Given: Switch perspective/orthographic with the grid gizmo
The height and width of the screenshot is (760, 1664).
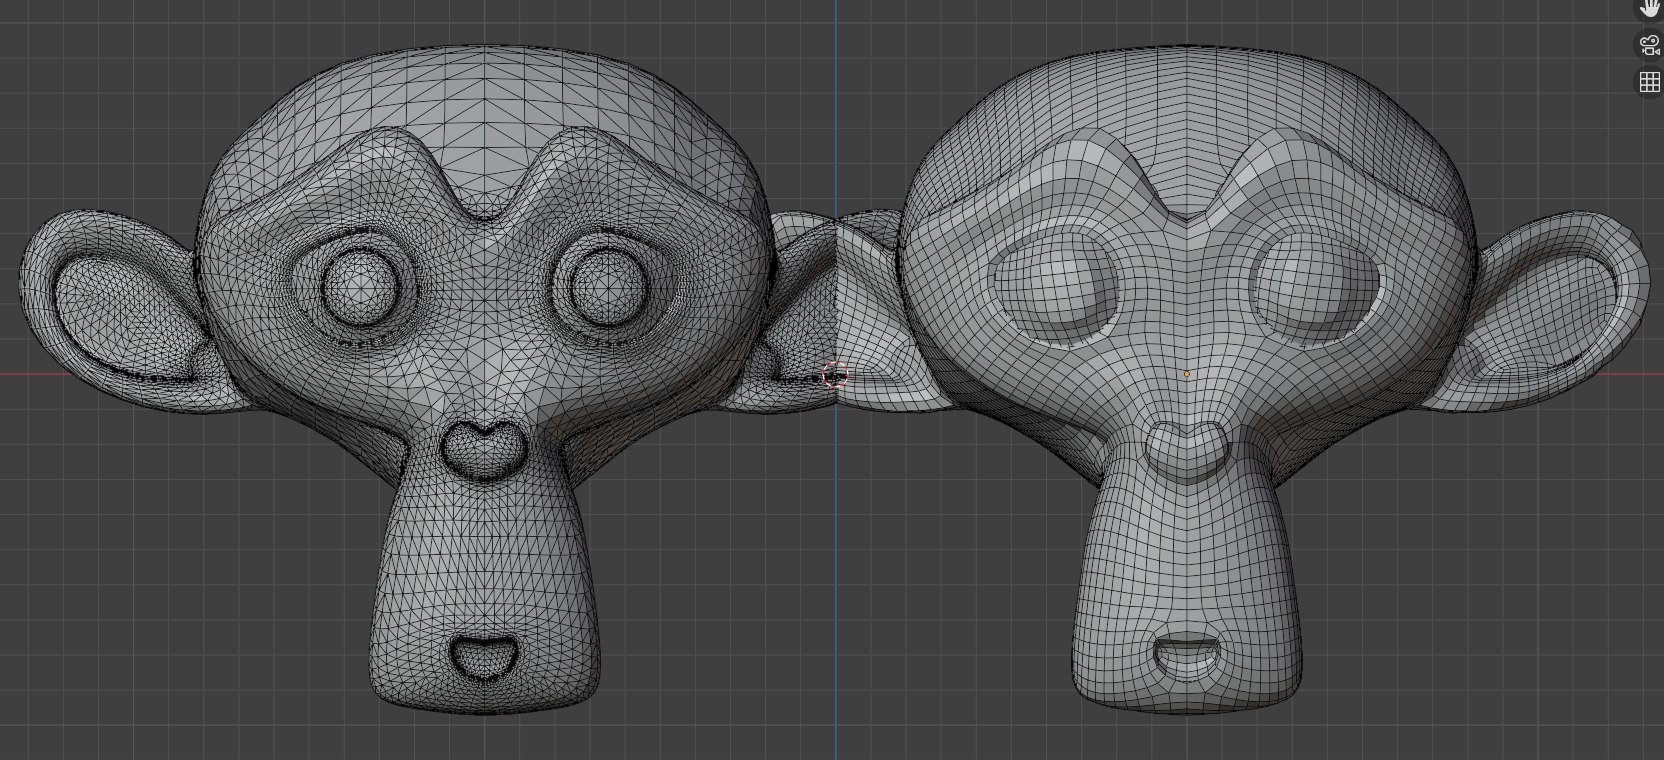Looking at the screenshot, I should pos(1650,82).
